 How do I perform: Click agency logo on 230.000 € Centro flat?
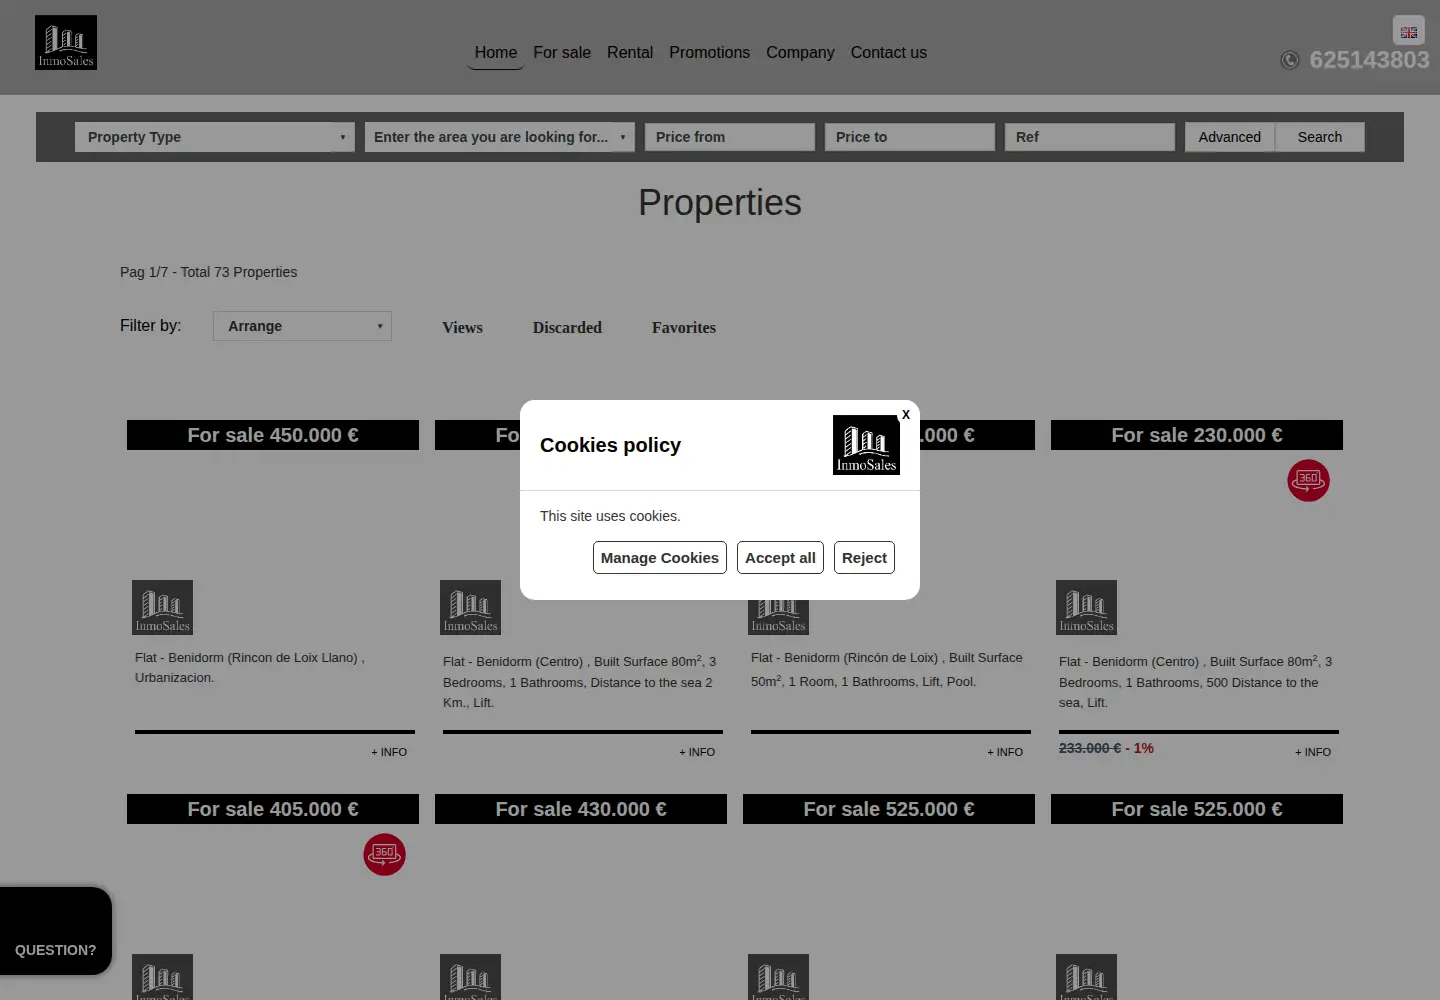tap(1086, 607)
